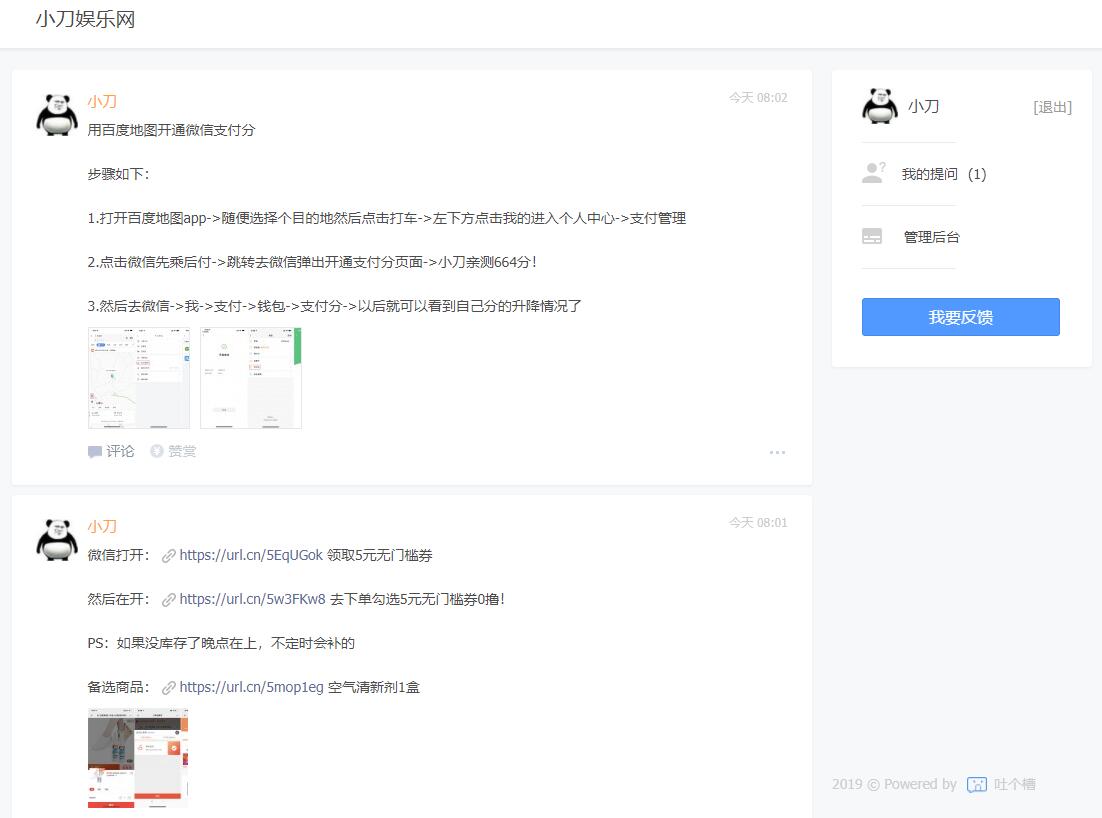The width and height of the screenshot is (1102, 818).
Task: Click the panda avatar of the 08:01 post
Action: point(57,540)
